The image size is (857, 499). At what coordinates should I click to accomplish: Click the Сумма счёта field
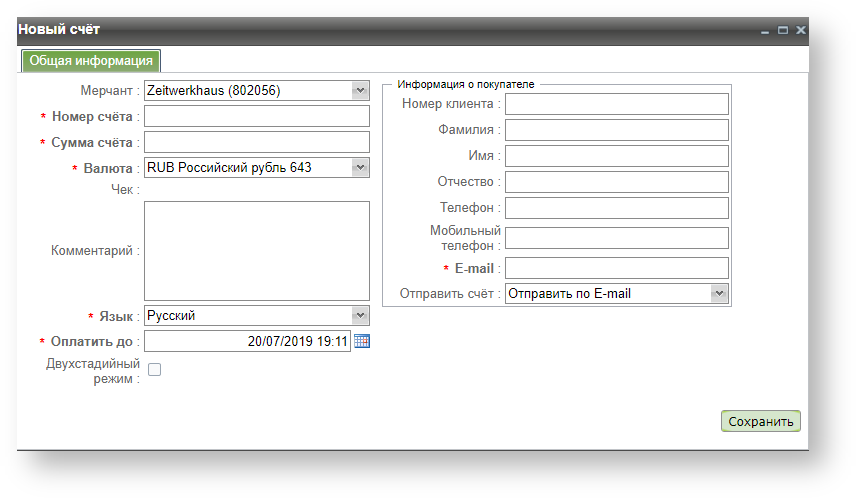257,142
